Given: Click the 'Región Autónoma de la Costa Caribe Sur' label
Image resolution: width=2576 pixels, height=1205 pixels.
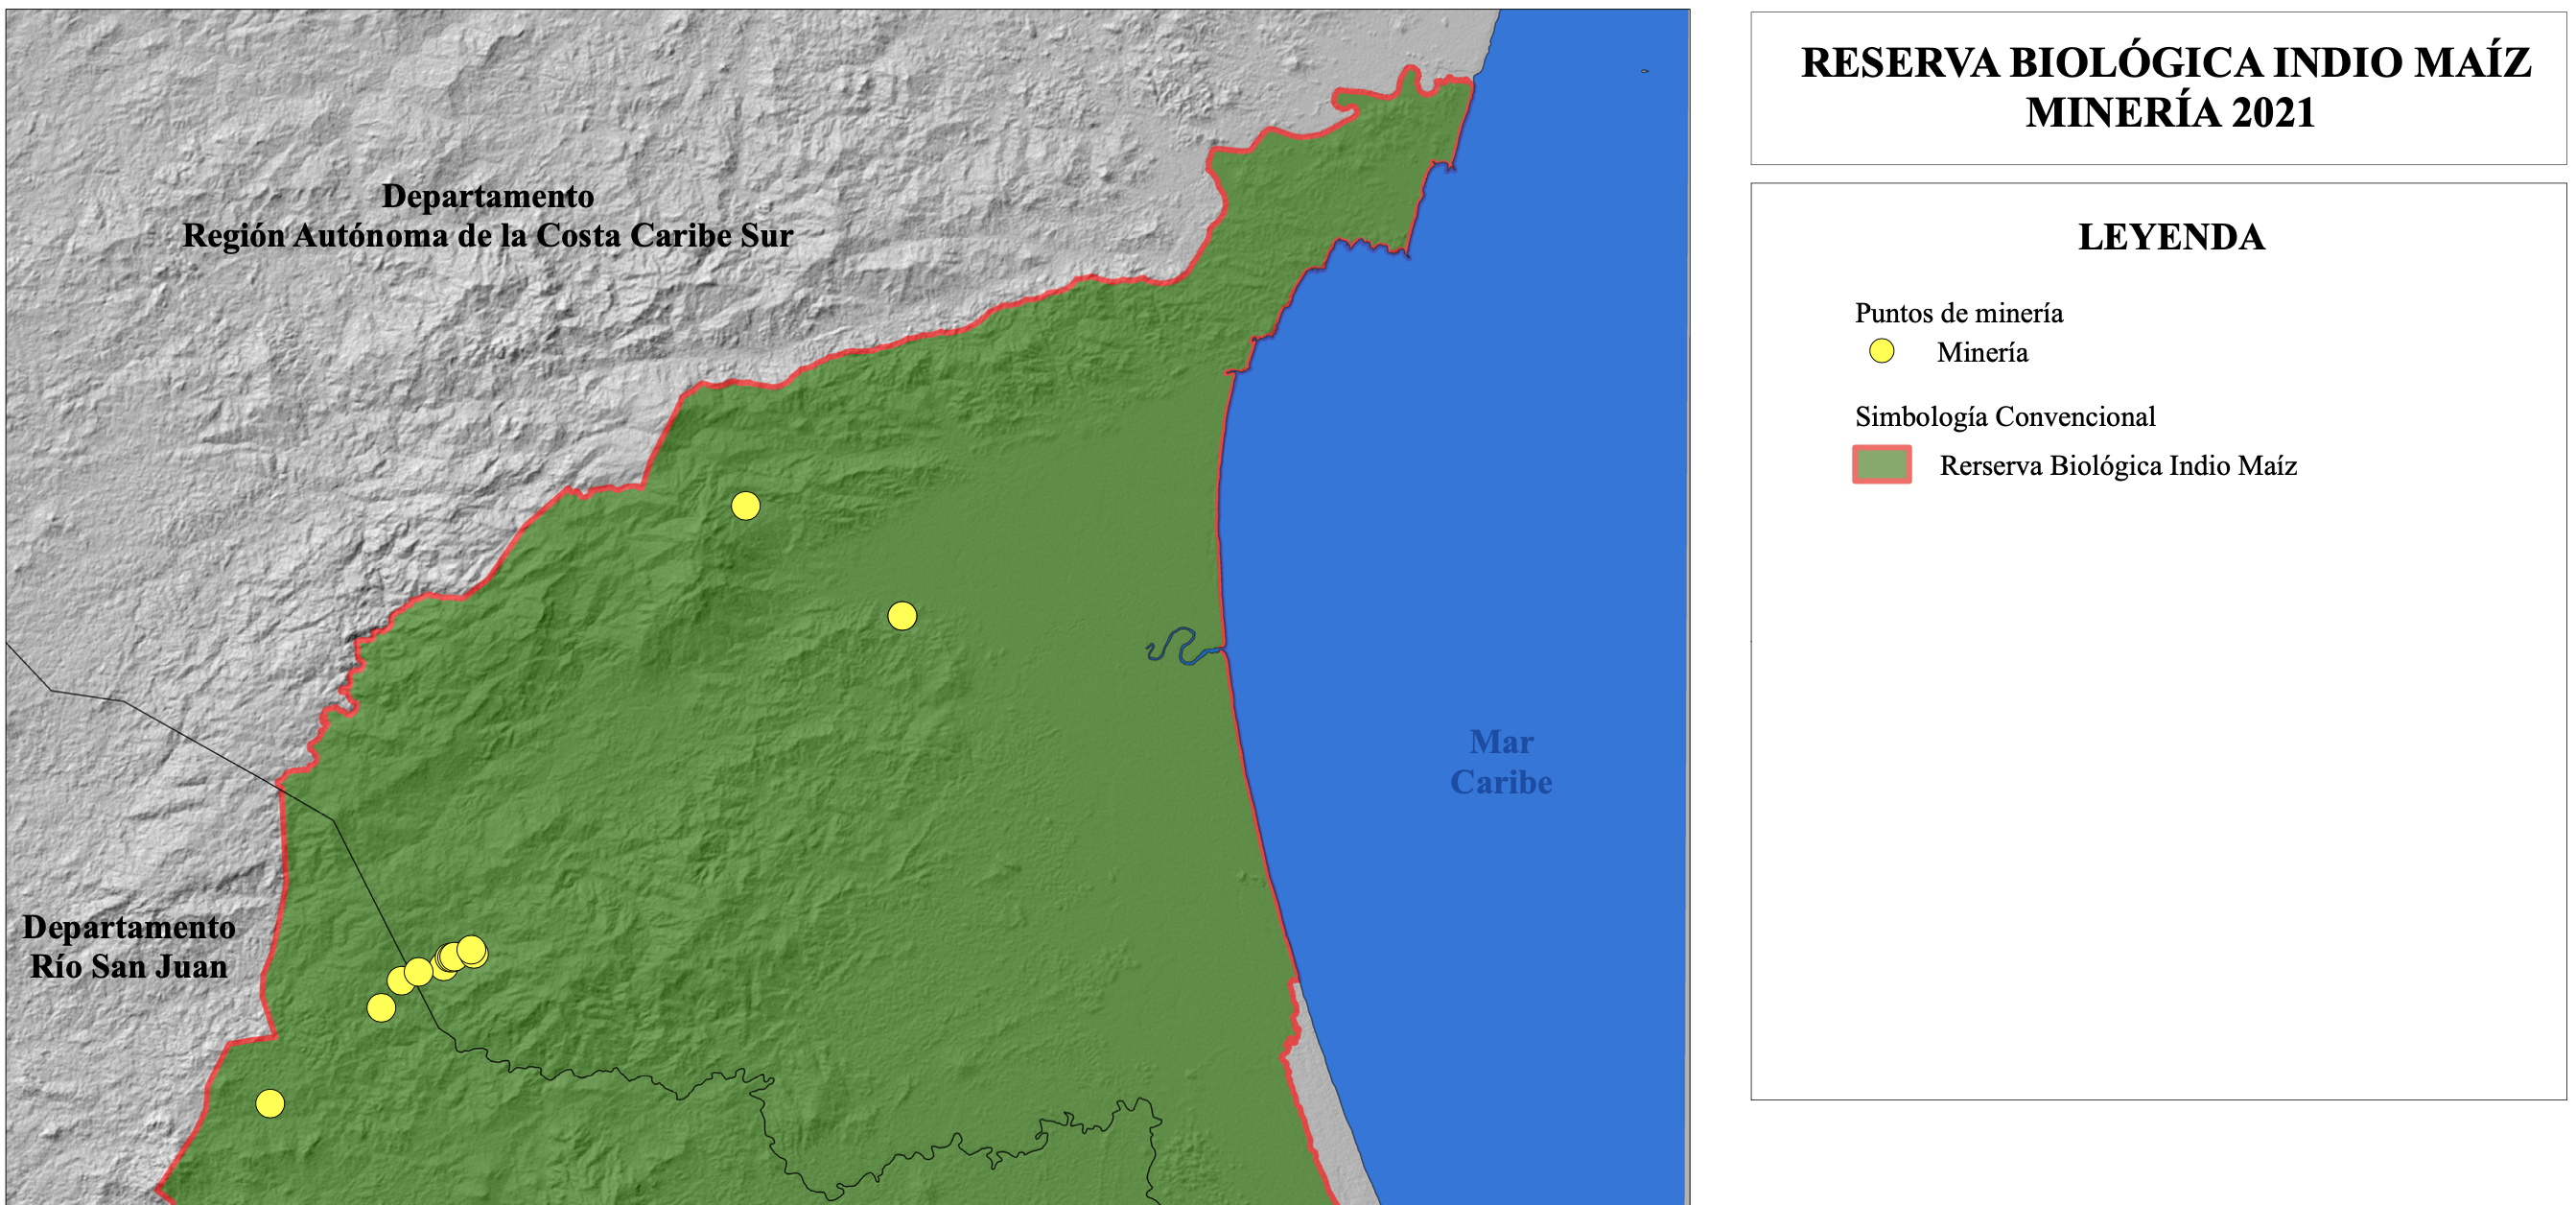Looking at the screenshot, I should tap(487, 236).
